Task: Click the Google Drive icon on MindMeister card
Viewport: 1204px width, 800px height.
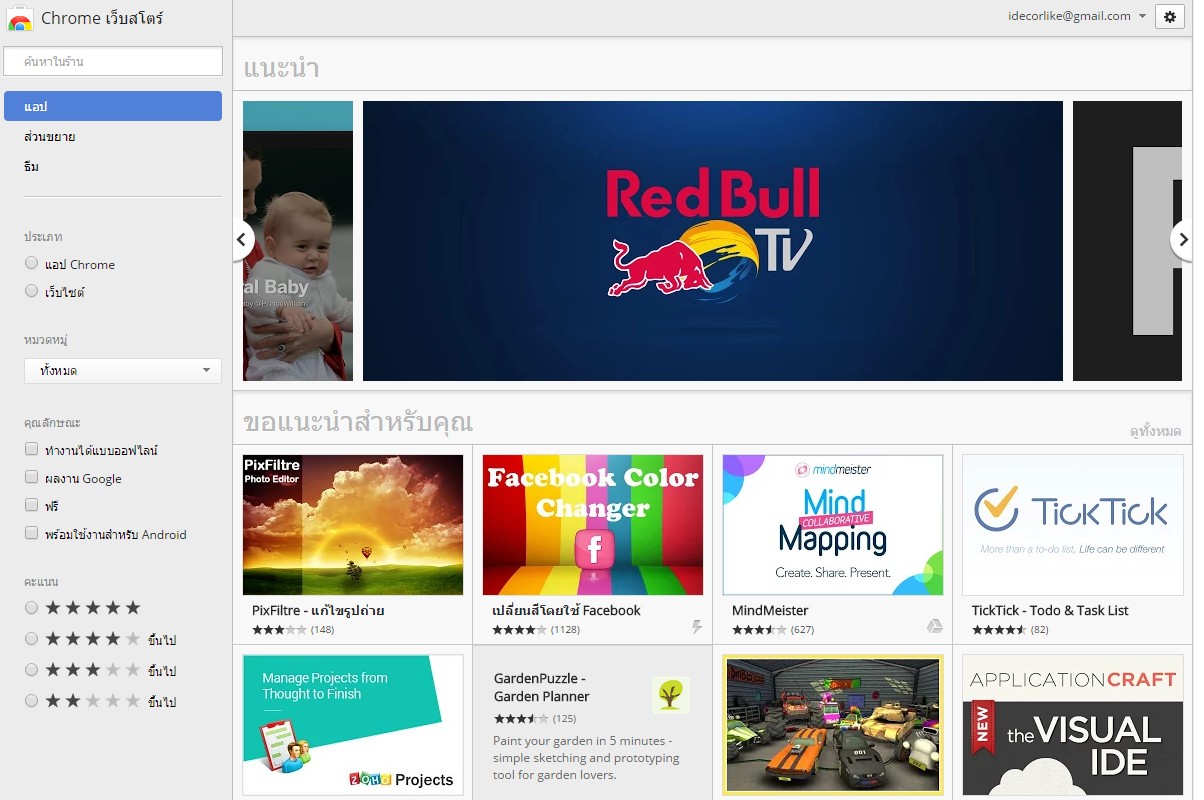Action: coord(934,626)
